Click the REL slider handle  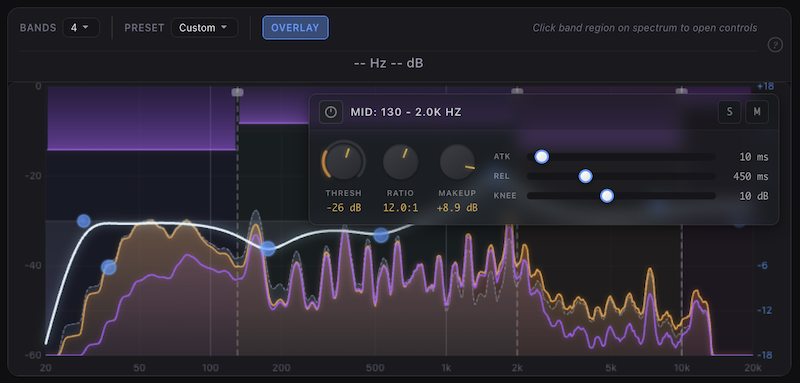[x=586, y=176]
